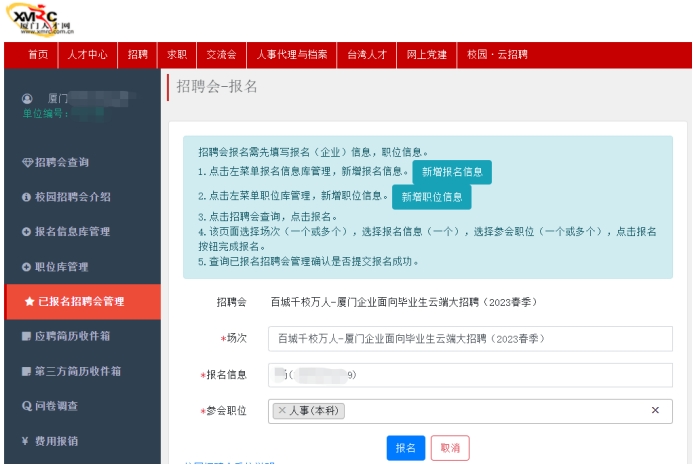The width and height of the screenshot is (693, 465).
Task: Open 费用报销 in the sidebar
Action: click(56, 441)
